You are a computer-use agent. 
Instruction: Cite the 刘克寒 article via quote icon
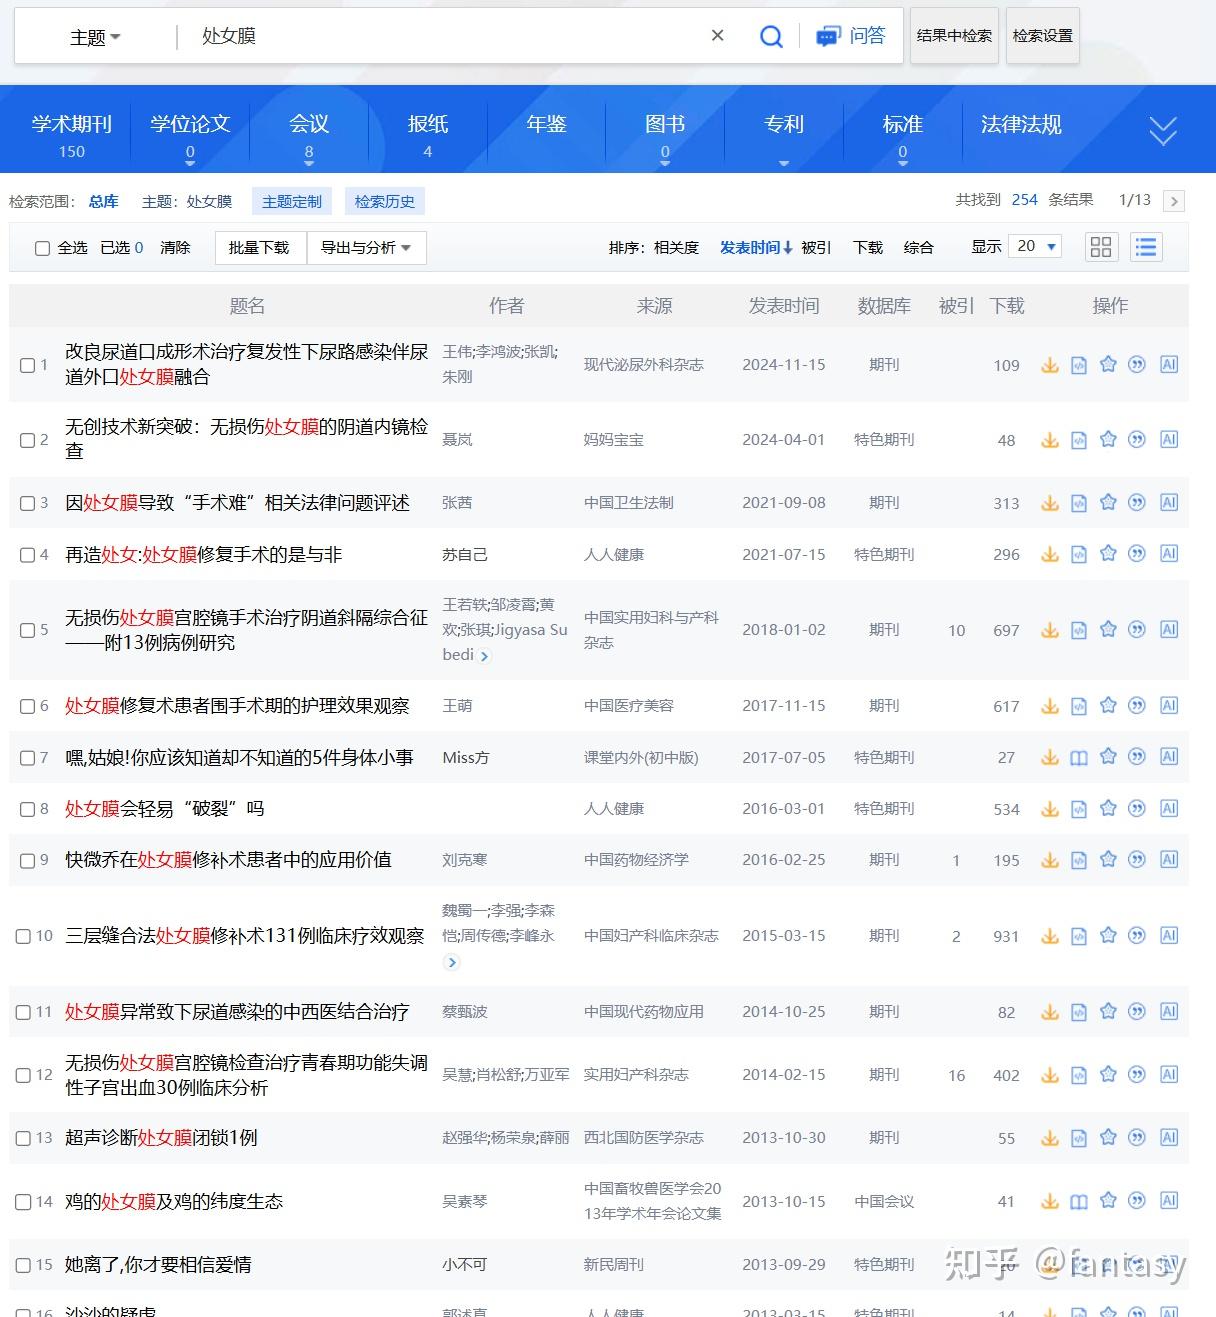(1137, 859)
